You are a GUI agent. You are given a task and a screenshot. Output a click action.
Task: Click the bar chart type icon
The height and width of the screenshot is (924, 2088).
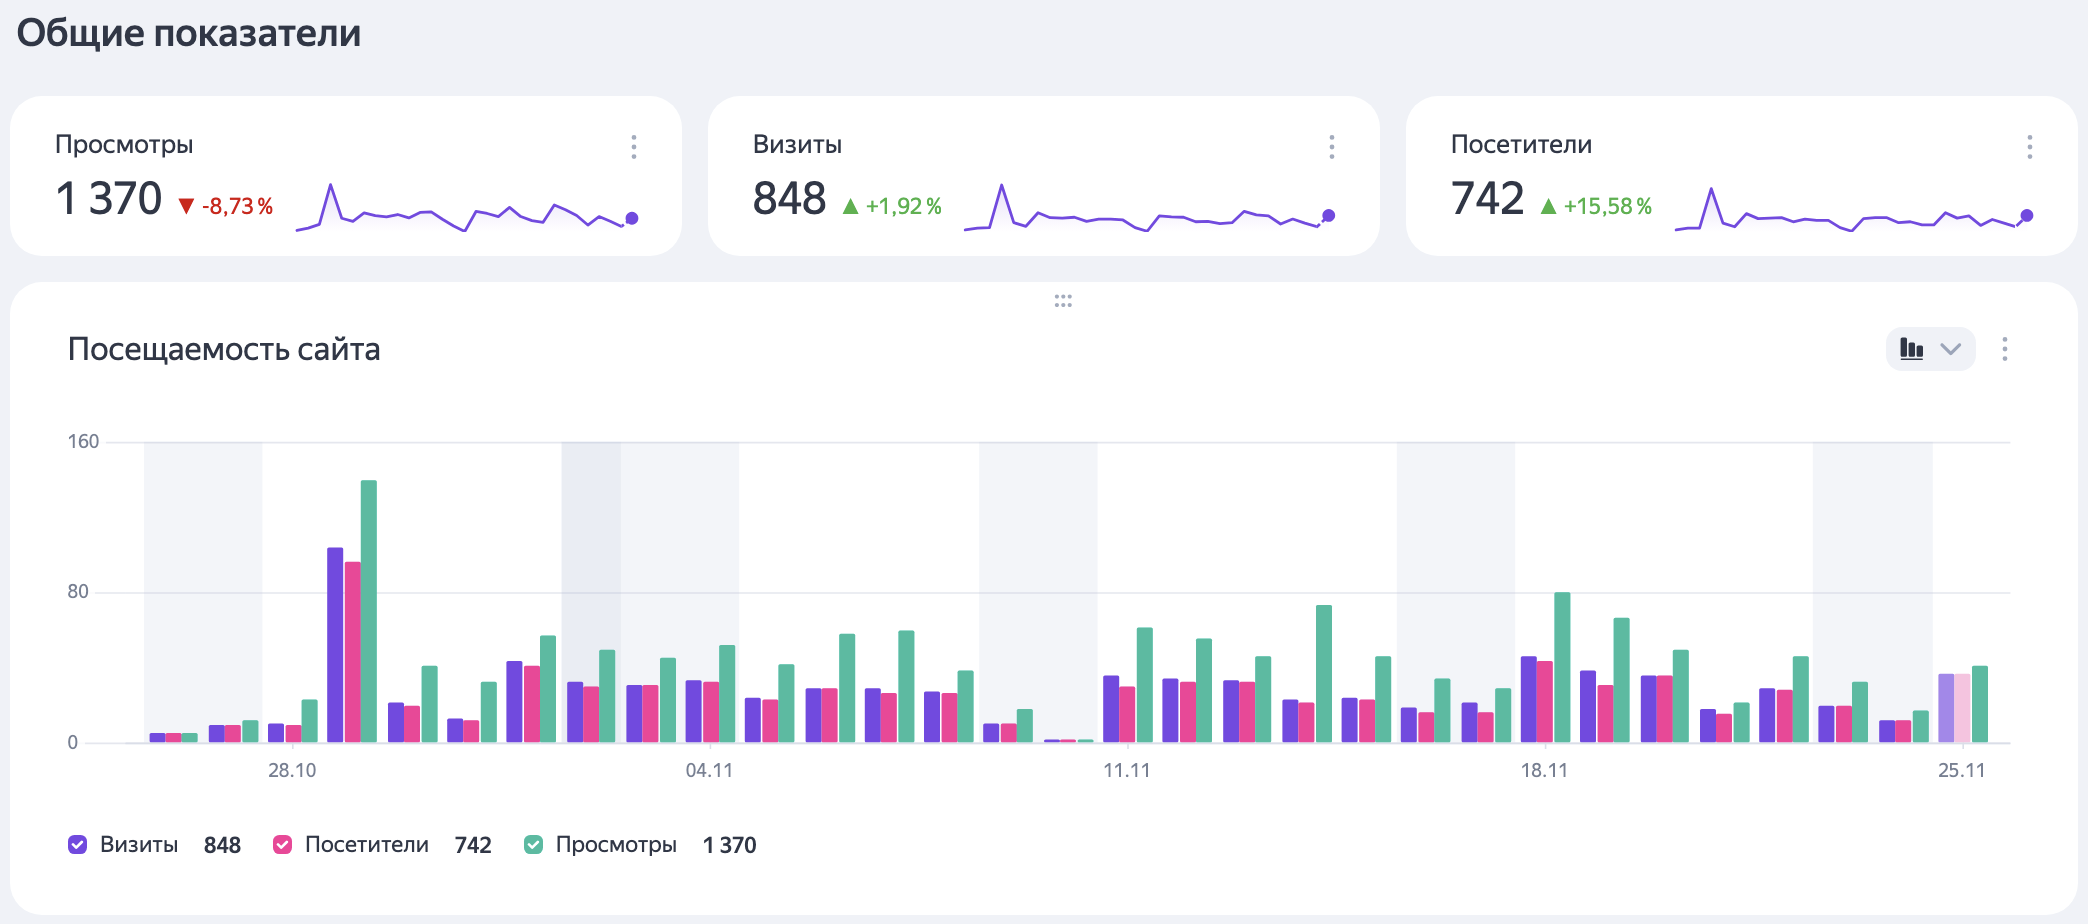[1911, 349]
